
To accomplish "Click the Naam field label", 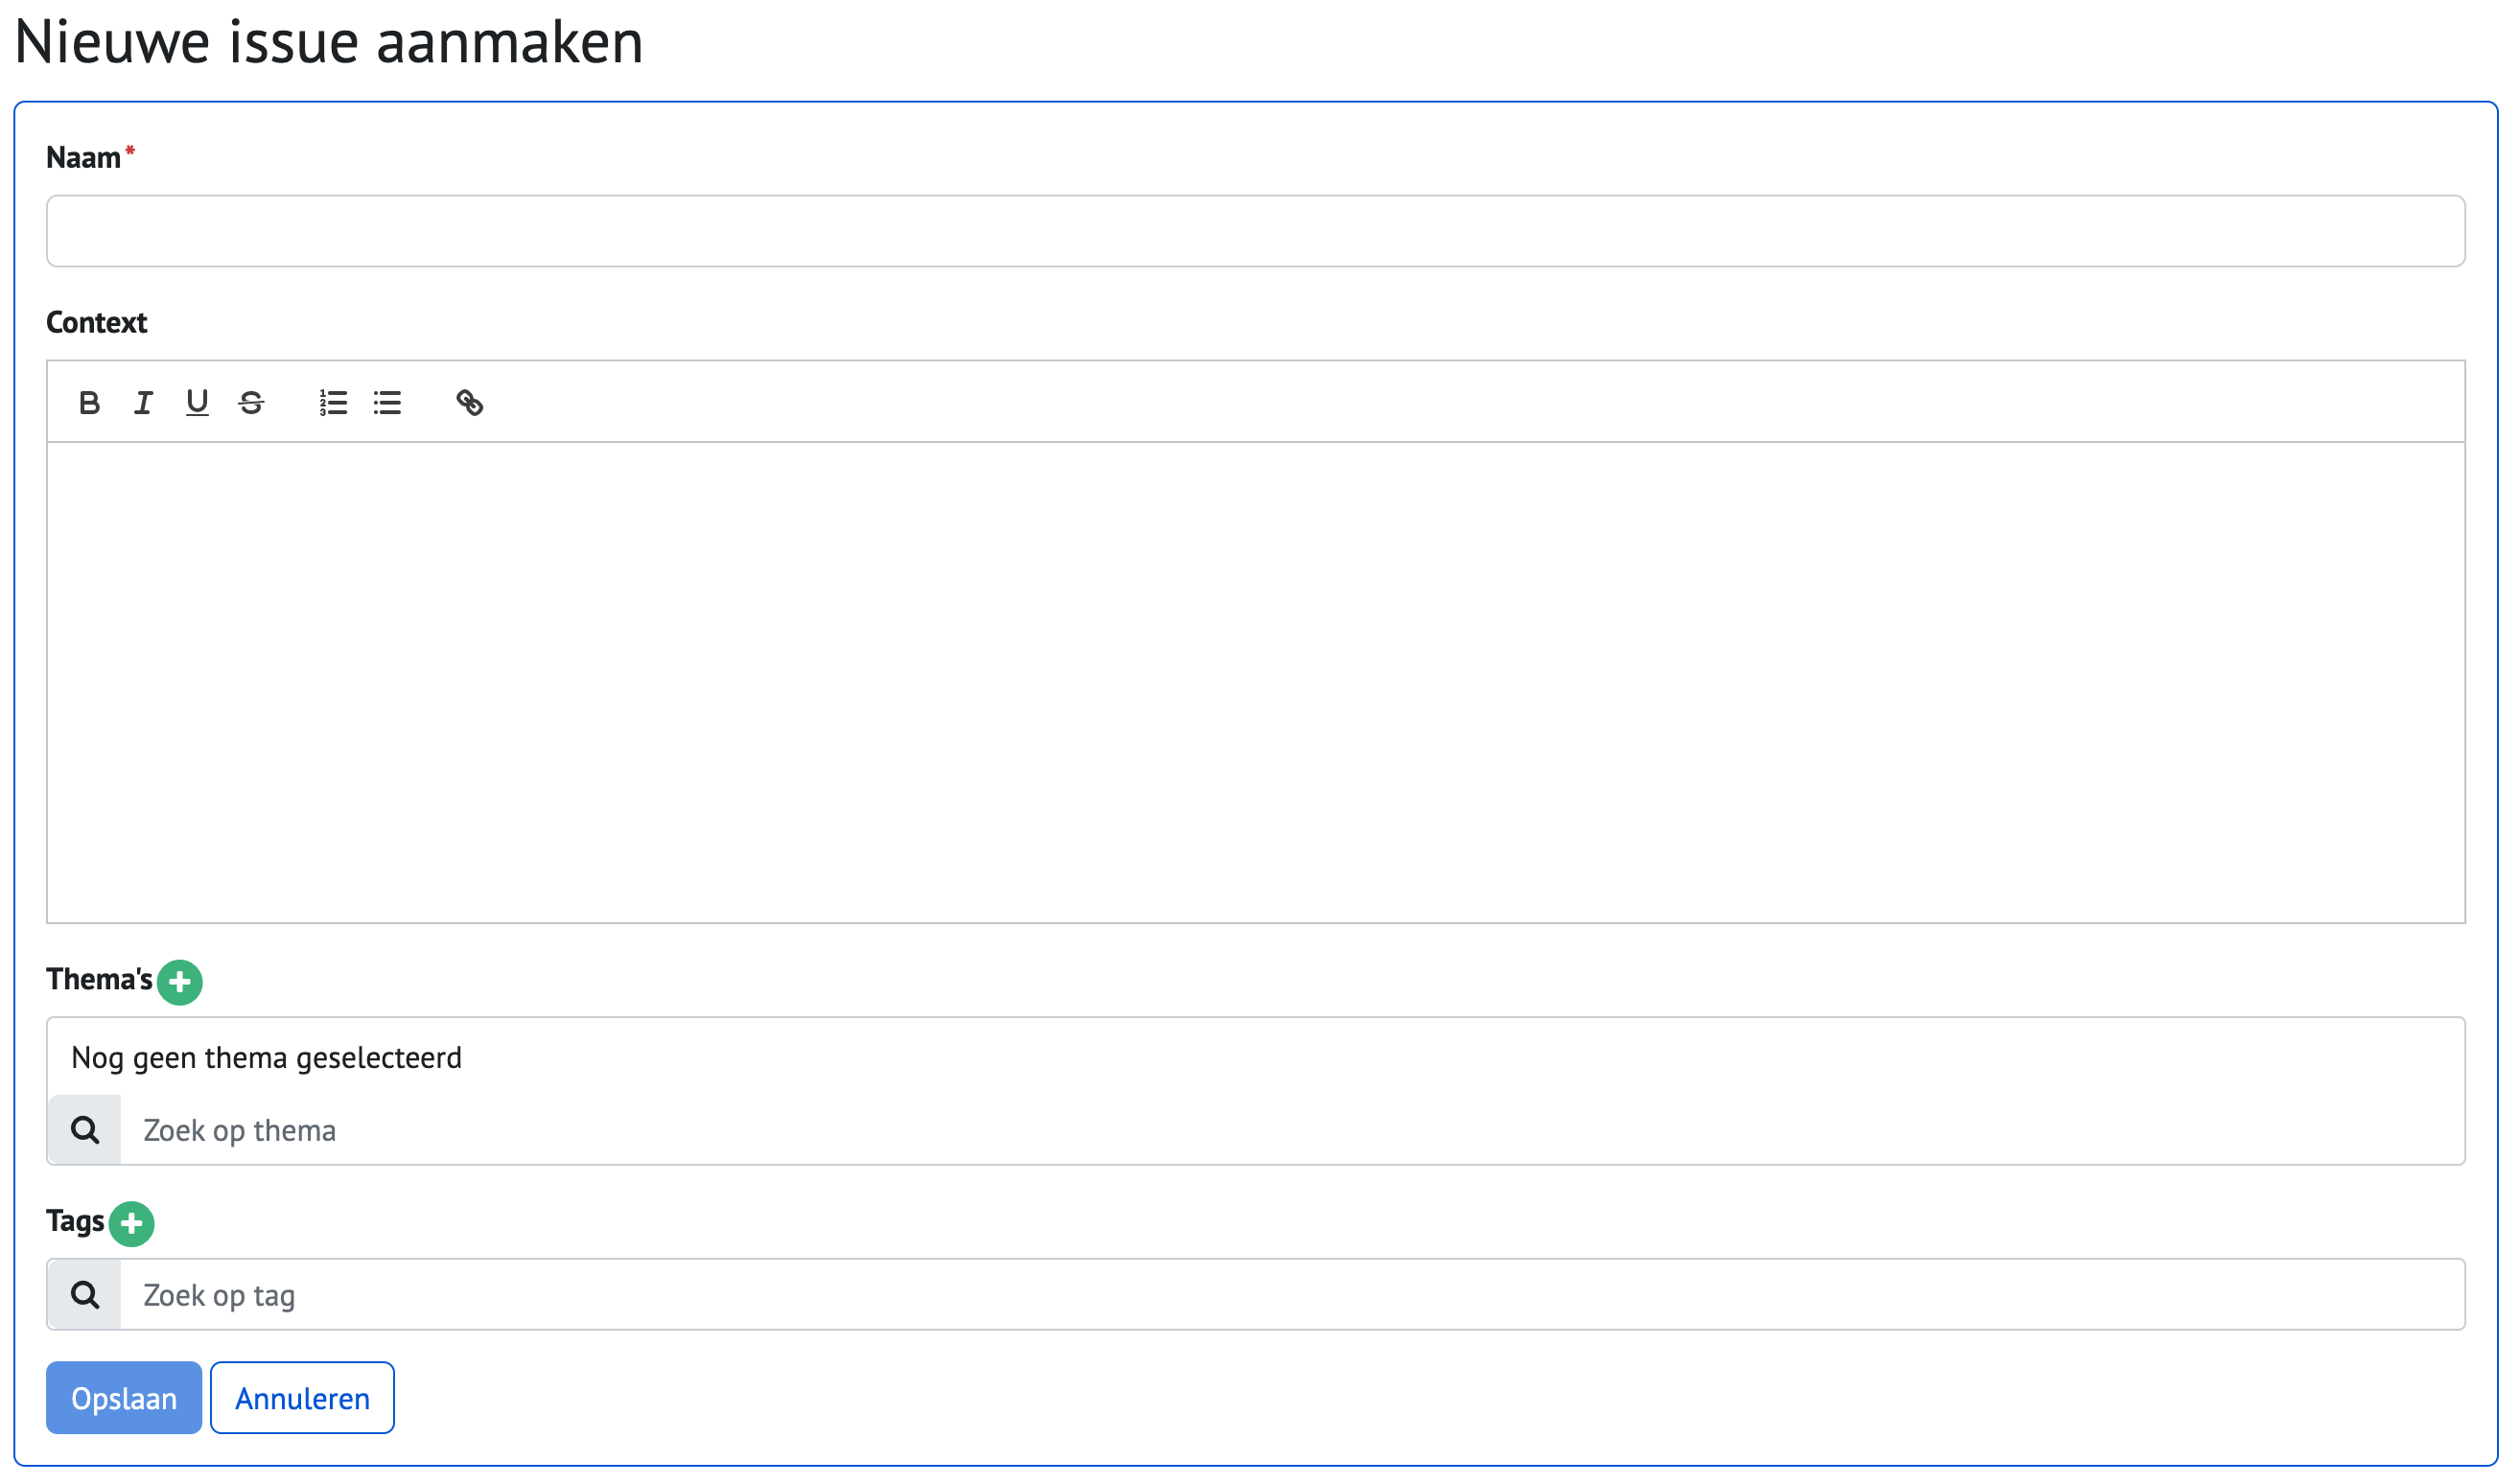I will click(84, 158).
